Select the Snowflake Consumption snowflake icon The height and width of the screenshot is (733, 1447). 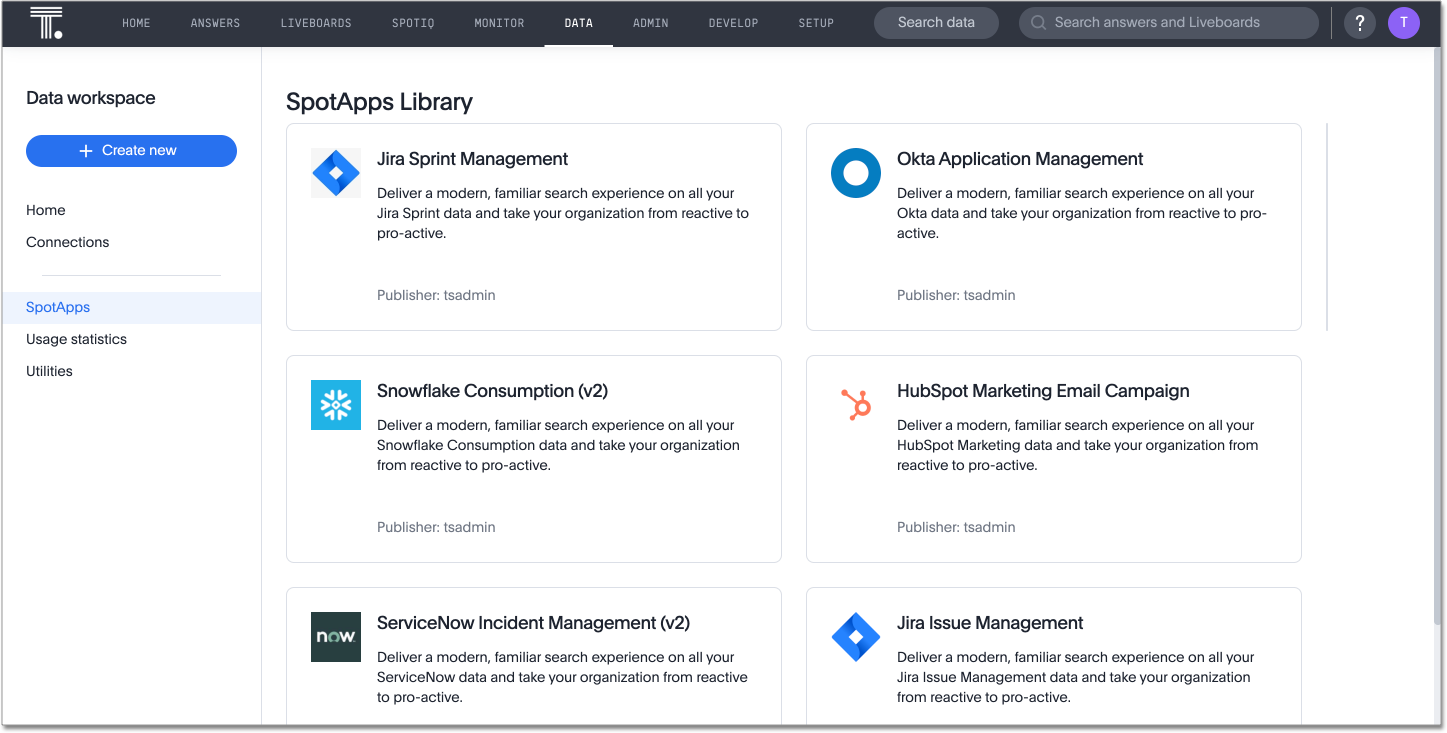click(x=336, y=405)
